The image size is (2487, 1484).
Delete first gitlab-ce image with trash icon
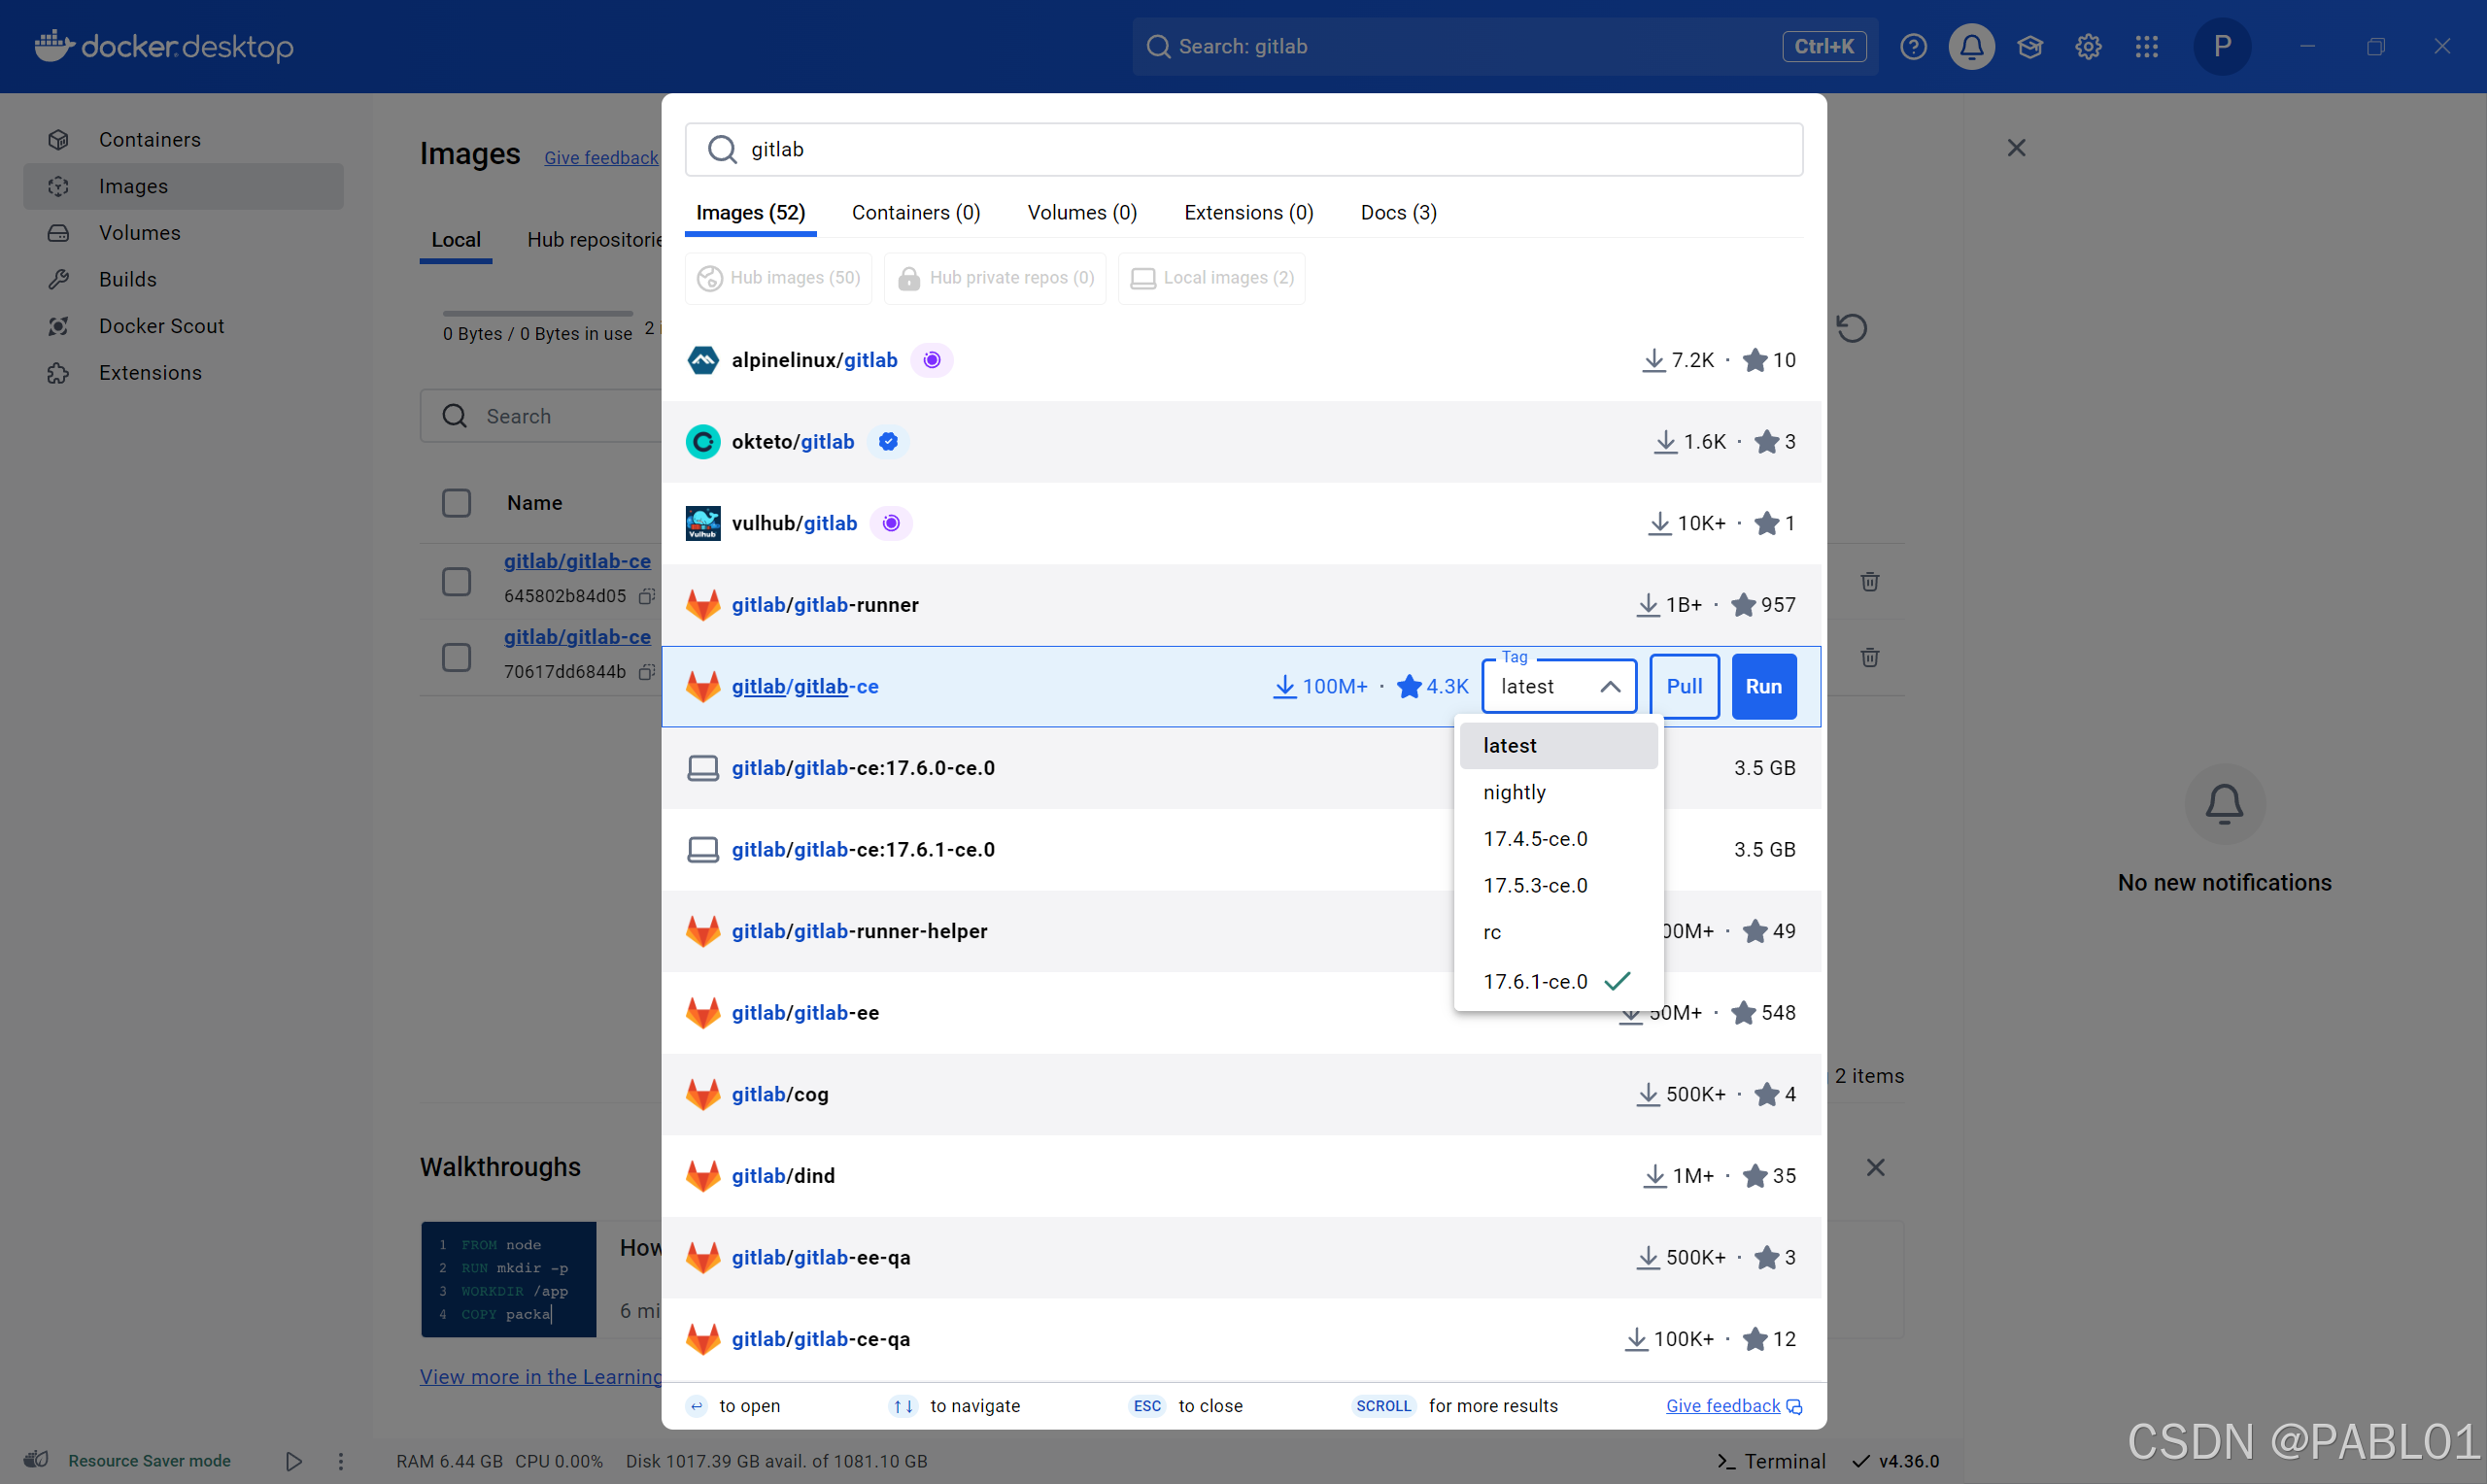1869,581
